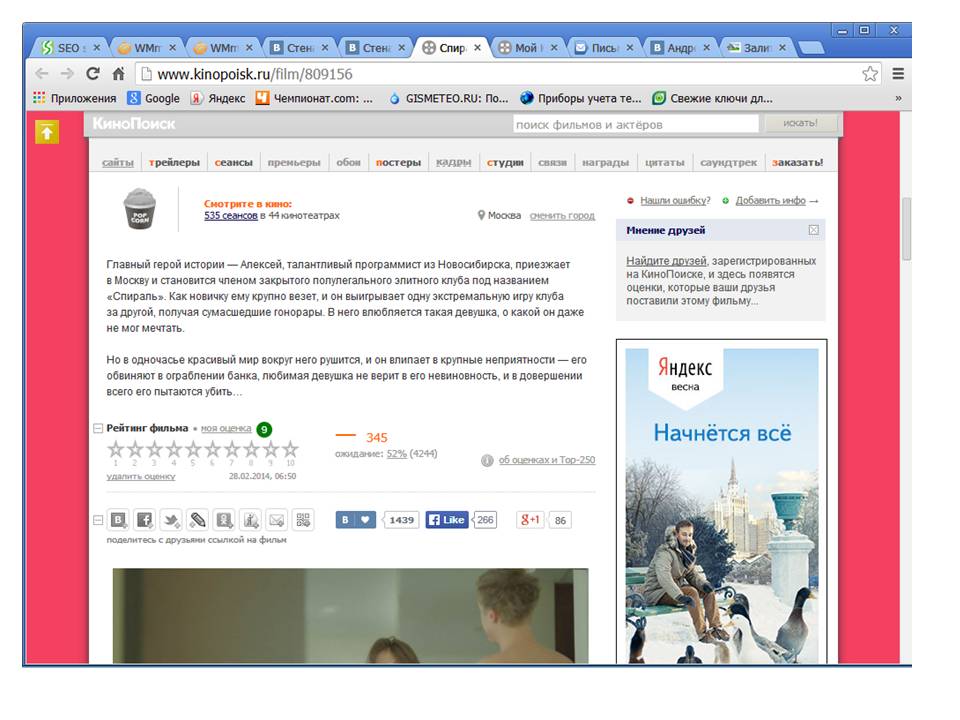This screenshot has height=720, width=960.
Task: Share film via Odnoklassniki icon
Action: coord(224,520)
